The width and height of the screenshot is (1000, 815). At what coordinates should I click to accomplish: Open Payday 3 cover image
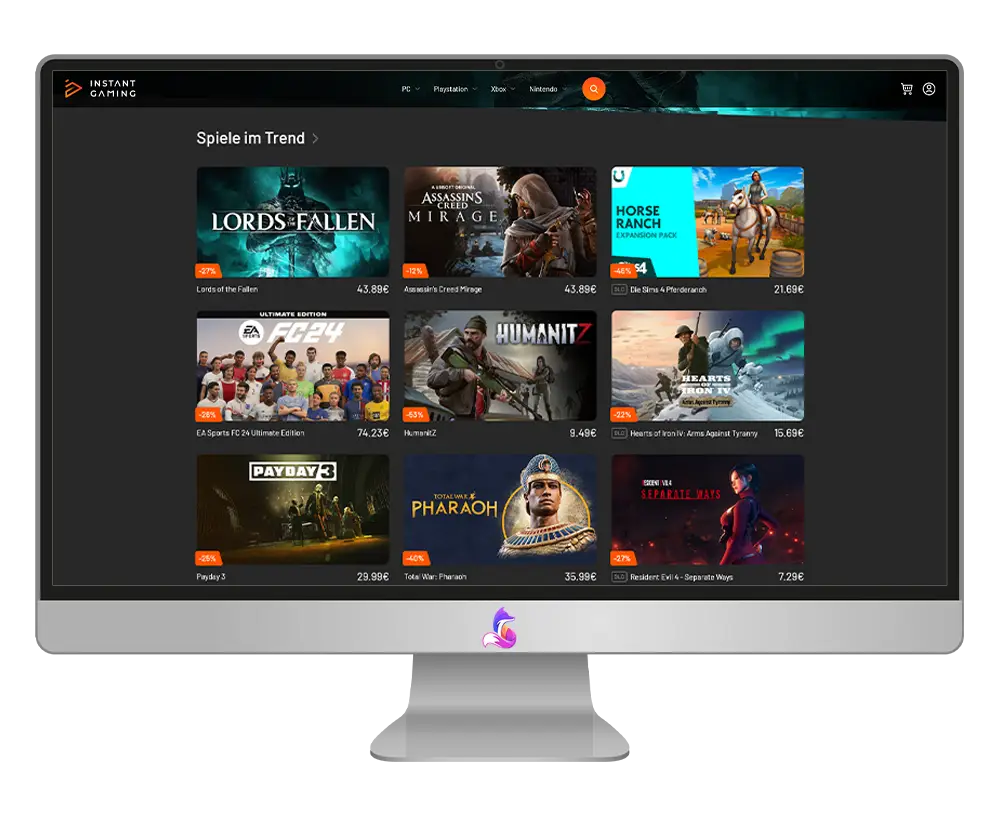(x=293, y=510)
